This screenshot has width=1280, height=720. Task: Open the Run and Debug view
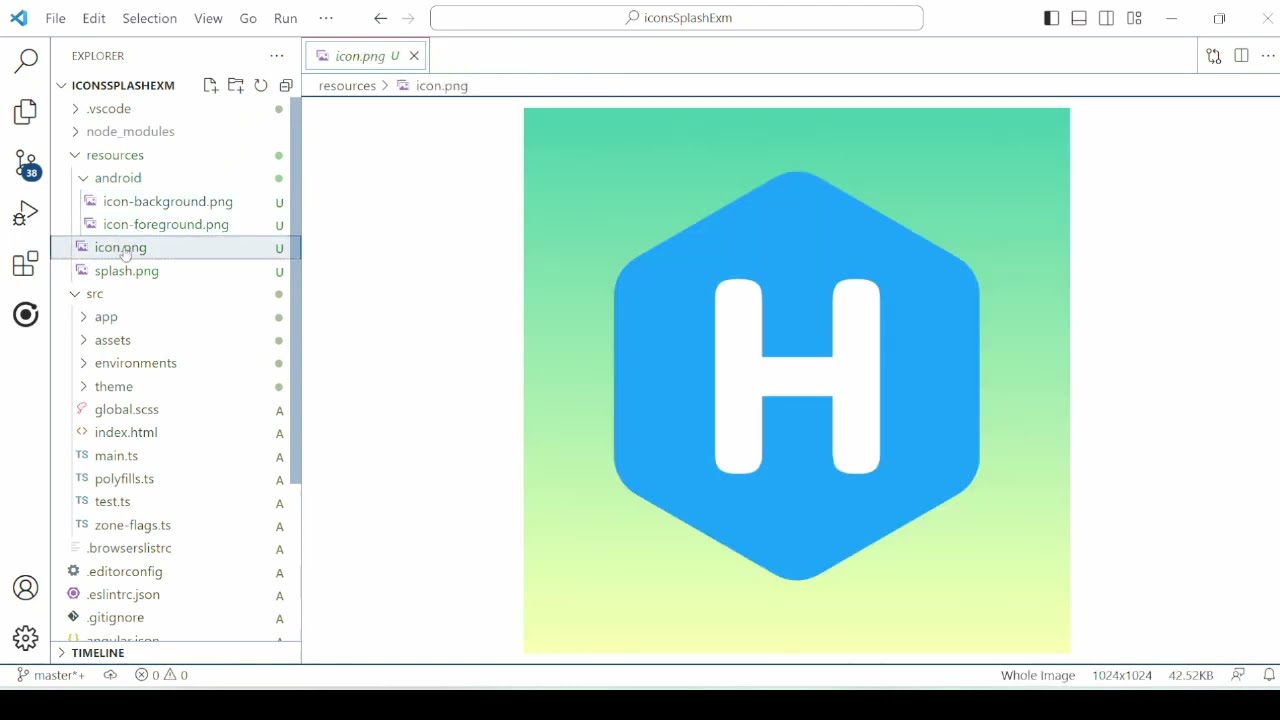26,213
